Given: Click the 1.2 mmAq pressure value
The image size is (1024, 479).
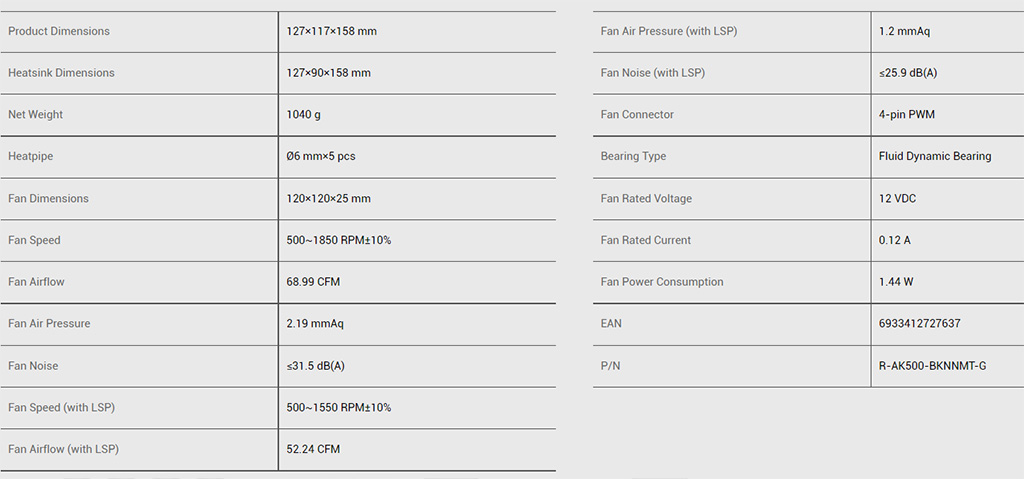Looking at the screenshot, I should pyautogui.click(x=904, y=31).
